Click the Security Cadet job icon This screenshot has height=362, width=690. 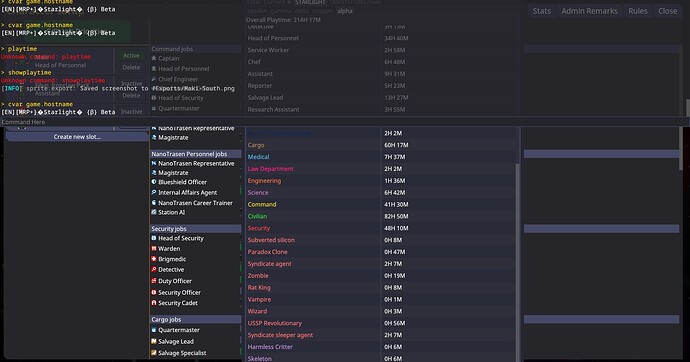pyautogui.click(x=154, y=303)
